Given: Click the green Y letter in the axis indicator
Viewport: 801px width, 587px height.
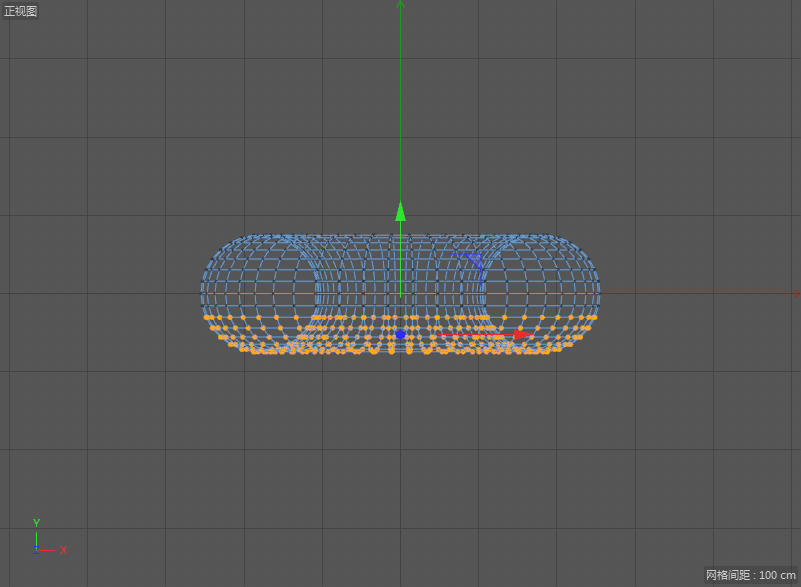Looking at the screenshot, I should (x=36, y=523).
